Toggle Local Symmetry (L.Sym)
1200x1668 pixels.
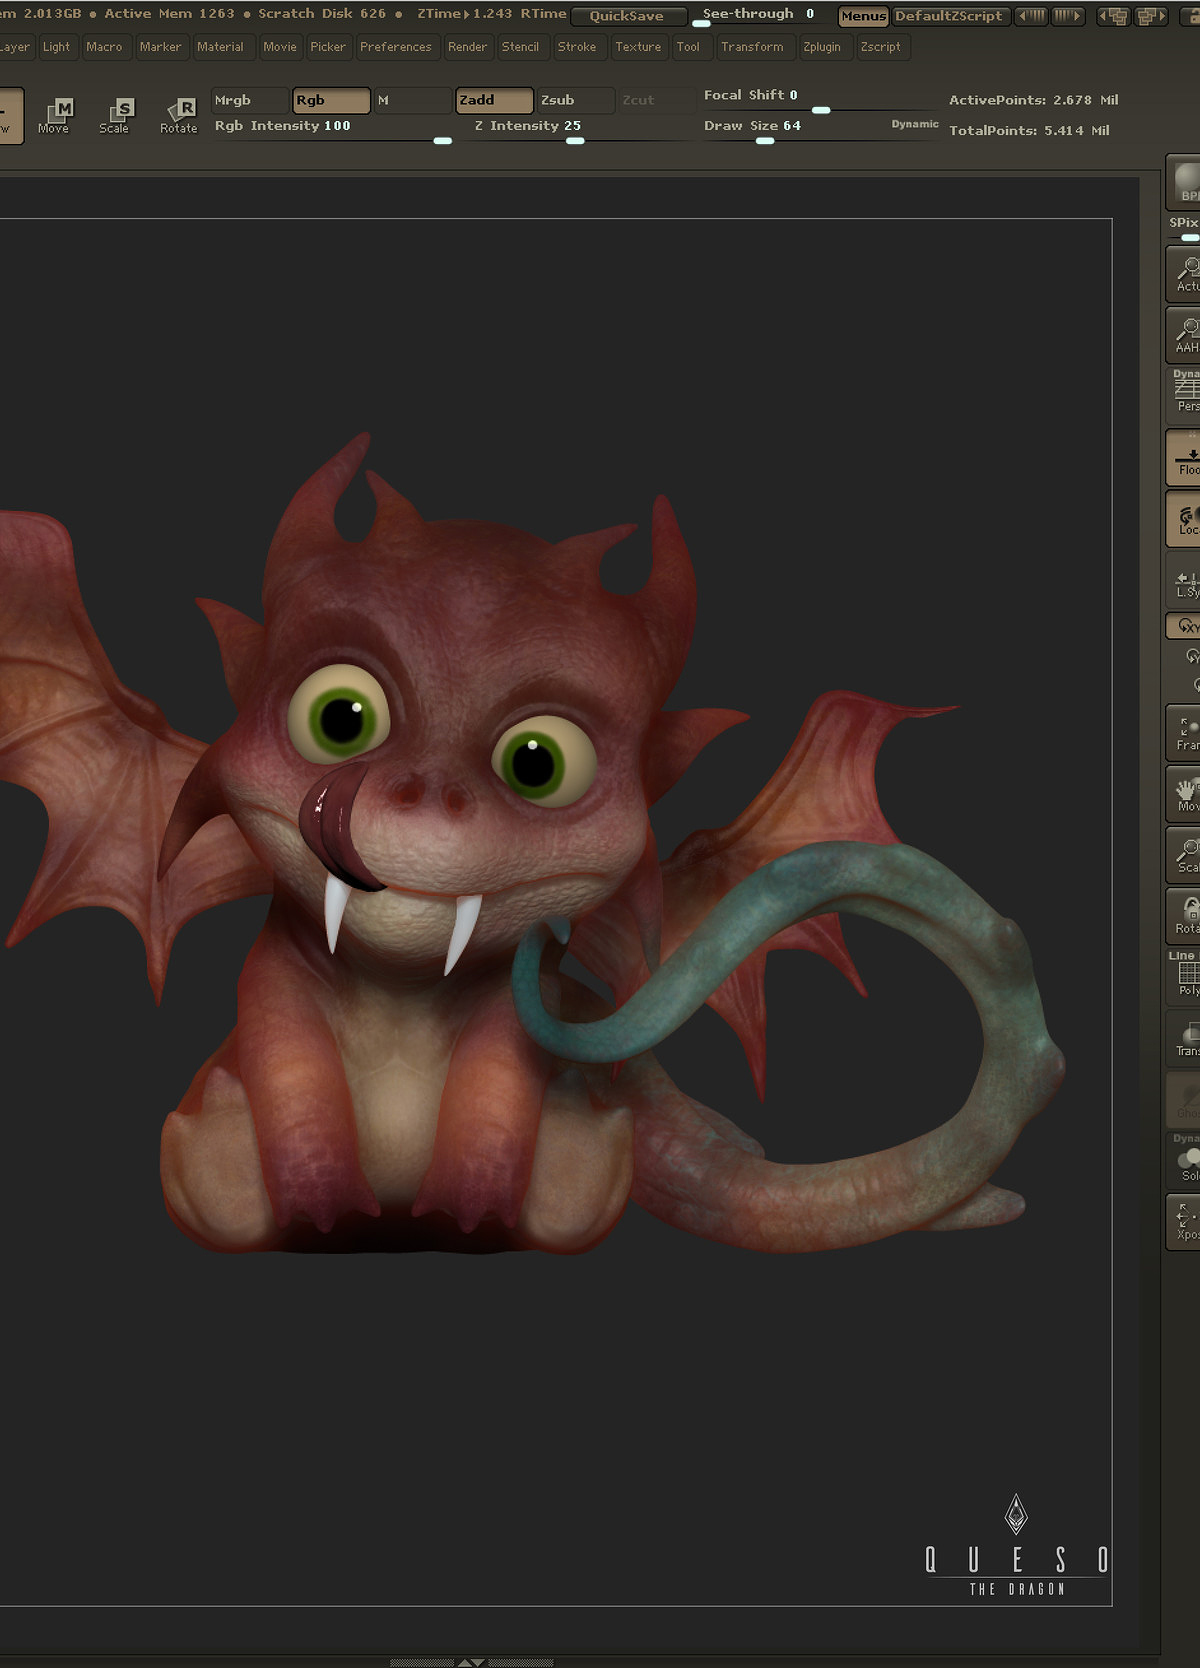[x=1184, y=581]
